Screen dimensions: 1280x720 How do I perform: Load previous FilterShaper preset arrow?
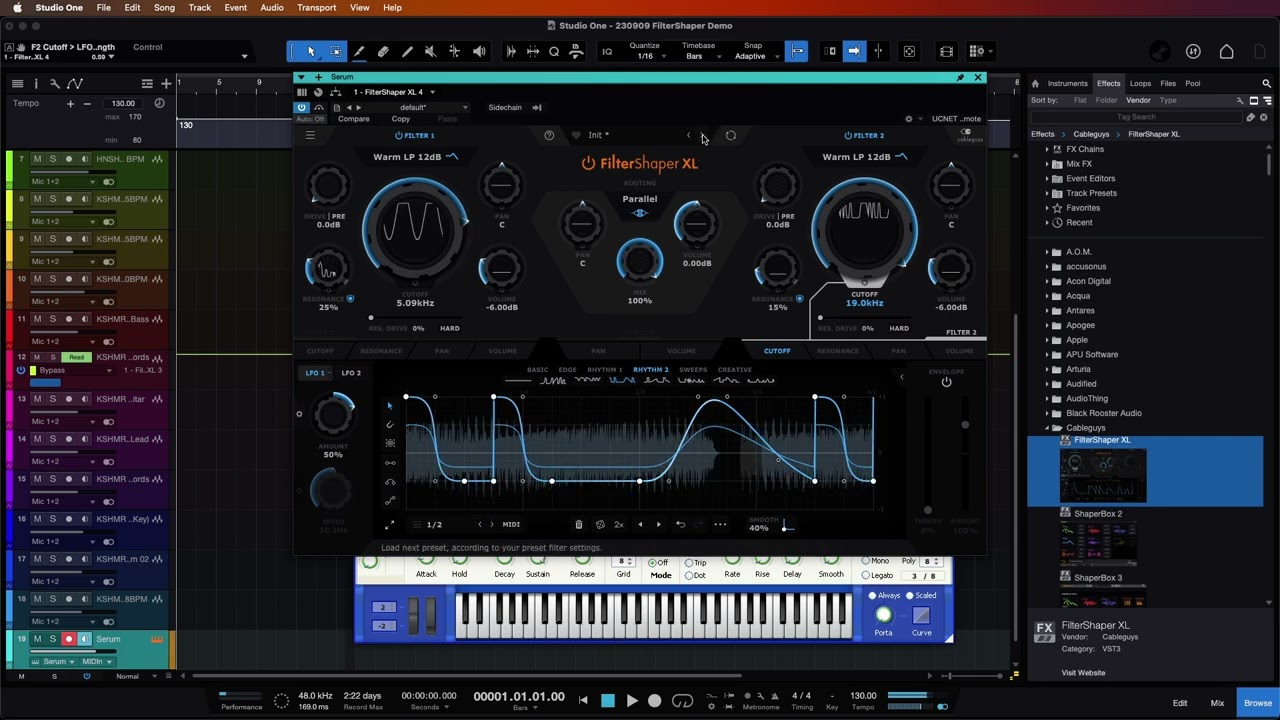click(x=688, y=135)
